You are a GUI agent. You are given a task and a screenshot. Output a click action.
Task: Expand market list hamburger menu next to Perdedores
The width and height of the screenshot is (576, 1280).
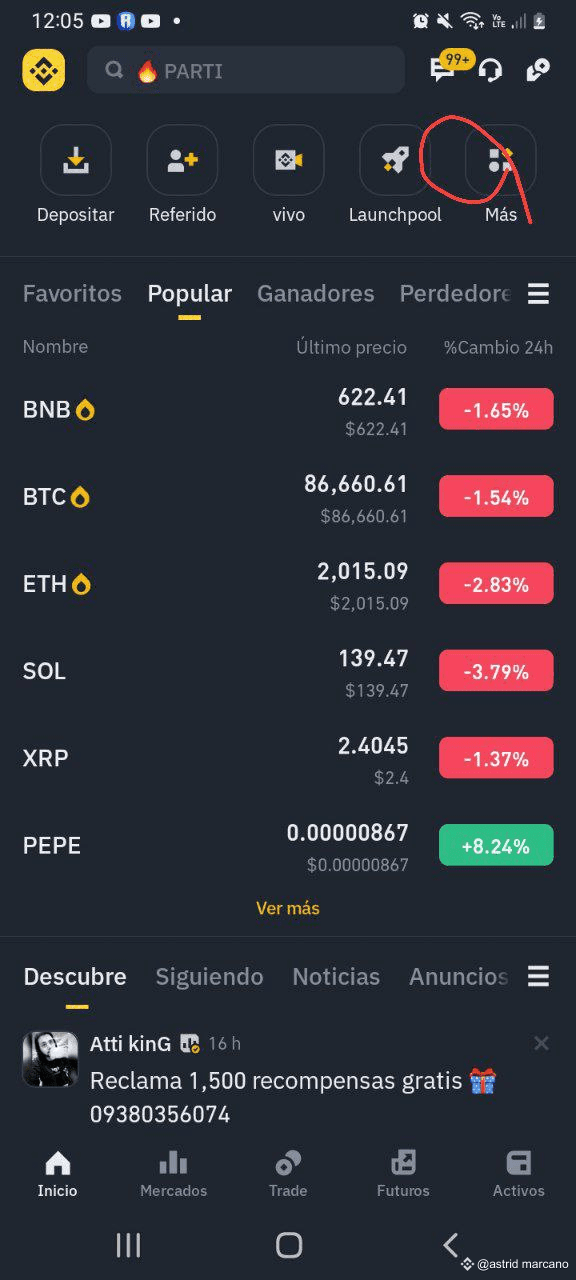pyautogui.click(x=538, y=294)
